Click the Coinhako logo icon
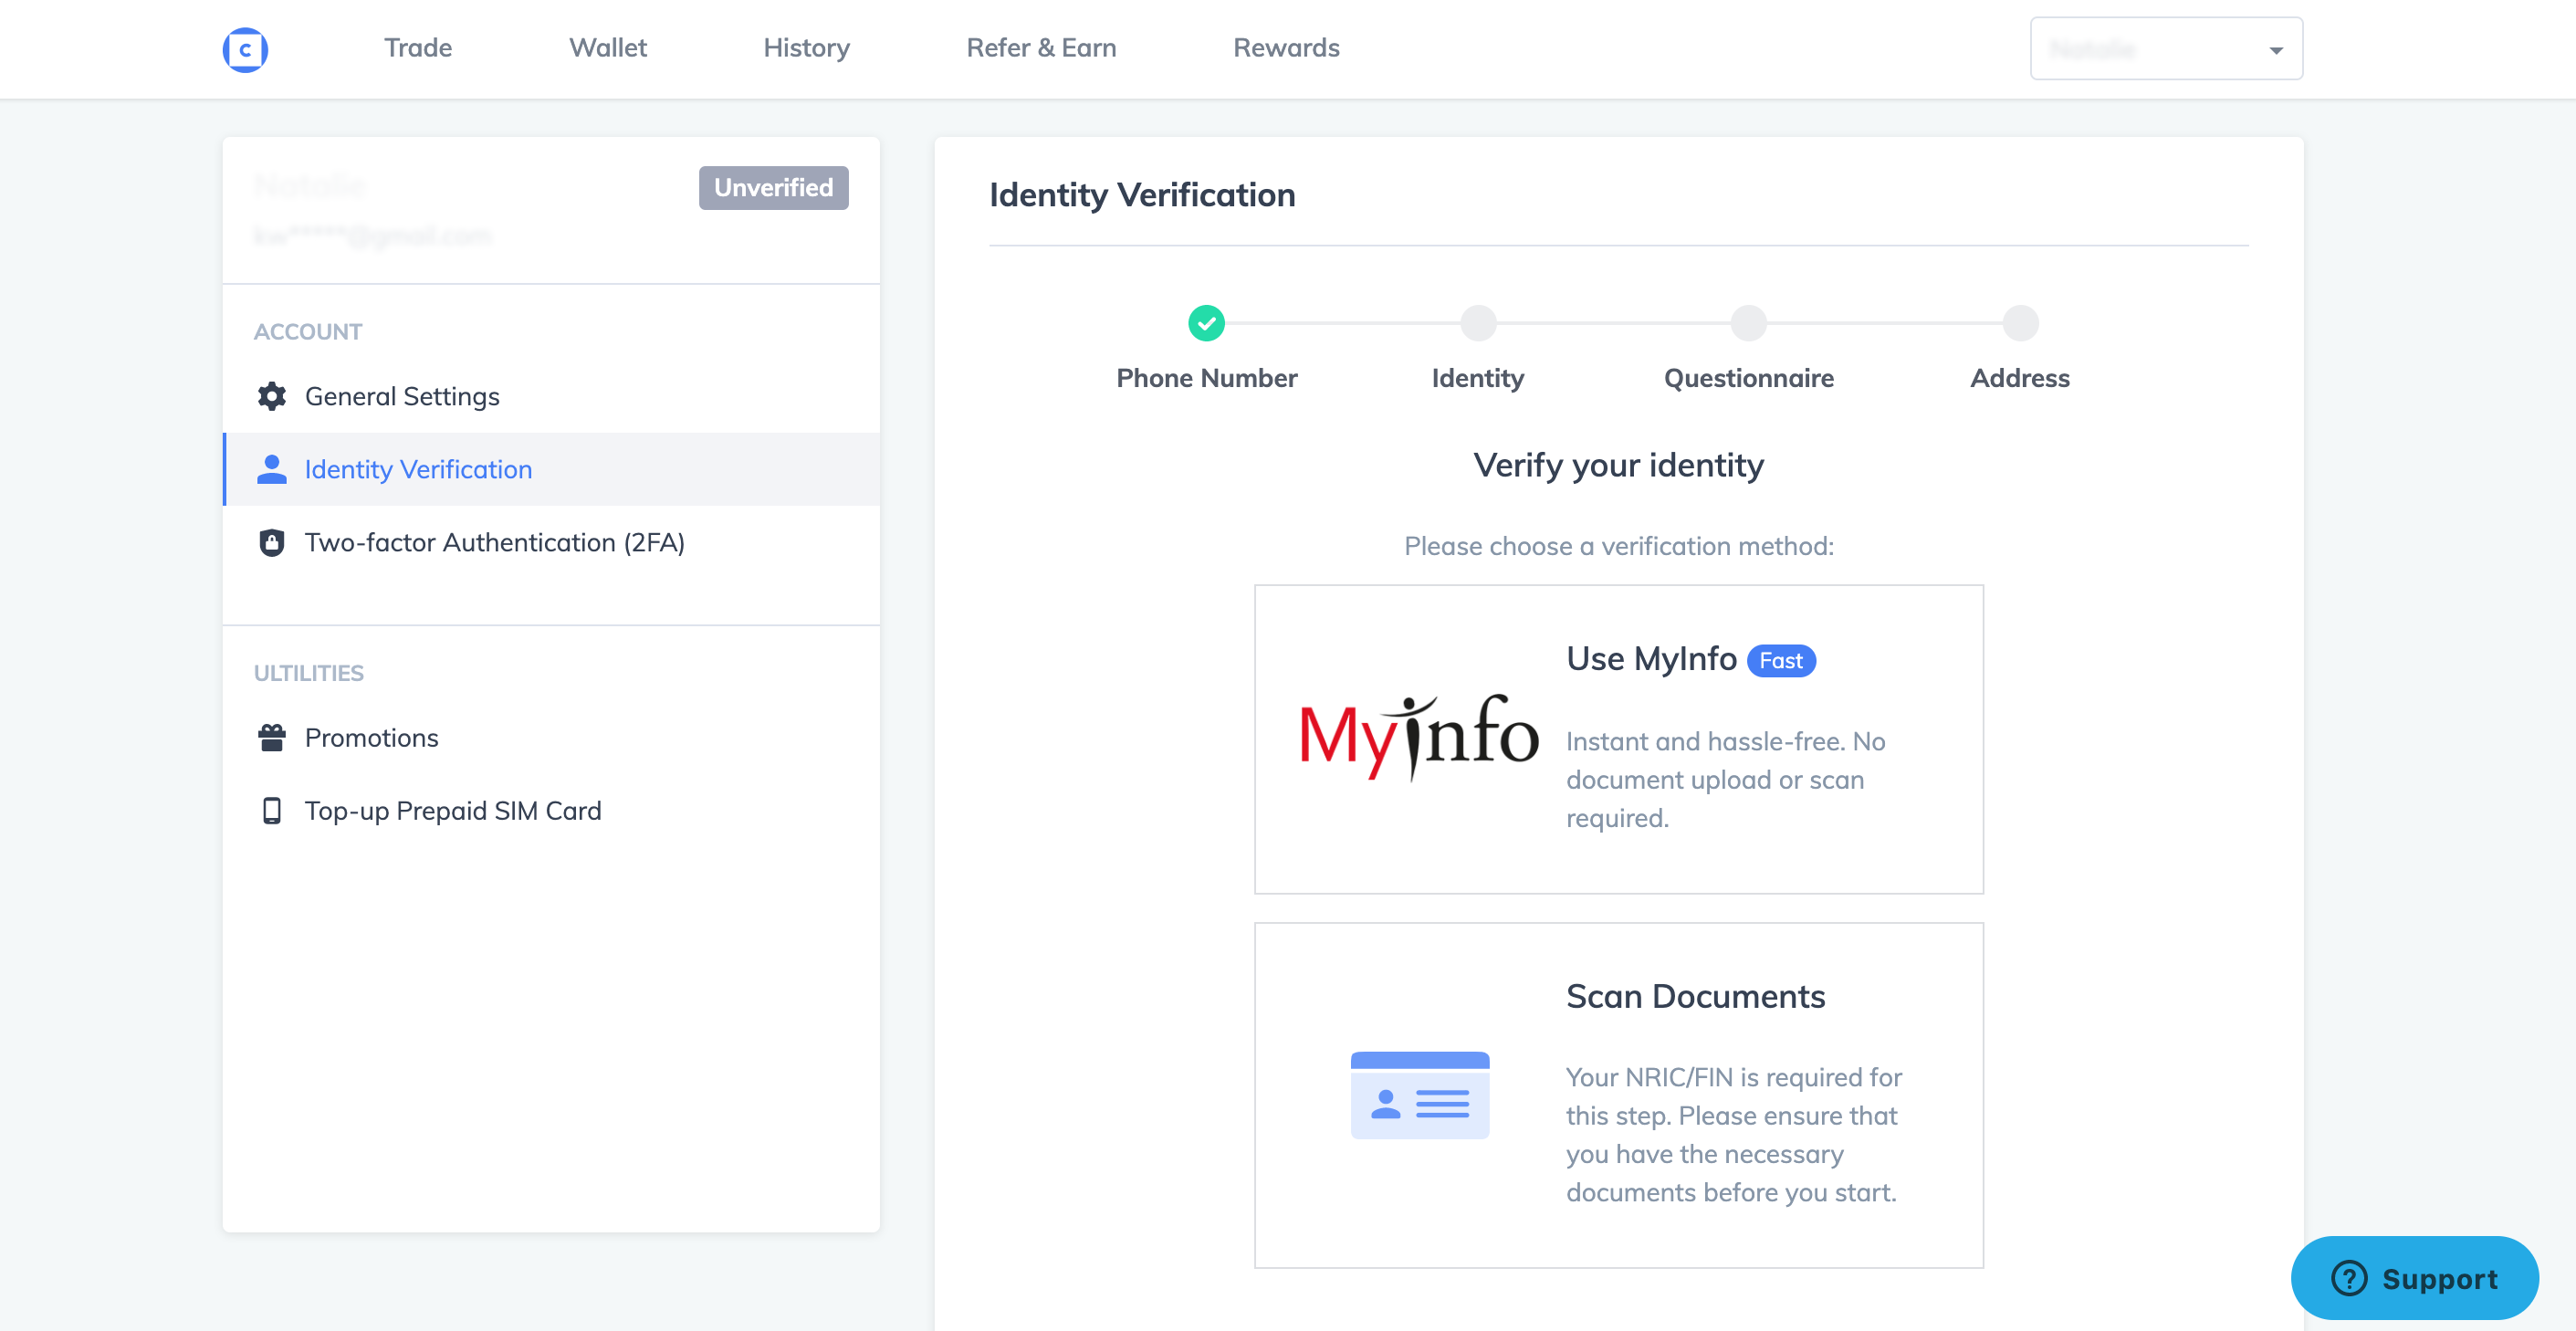 click(245, 49)
